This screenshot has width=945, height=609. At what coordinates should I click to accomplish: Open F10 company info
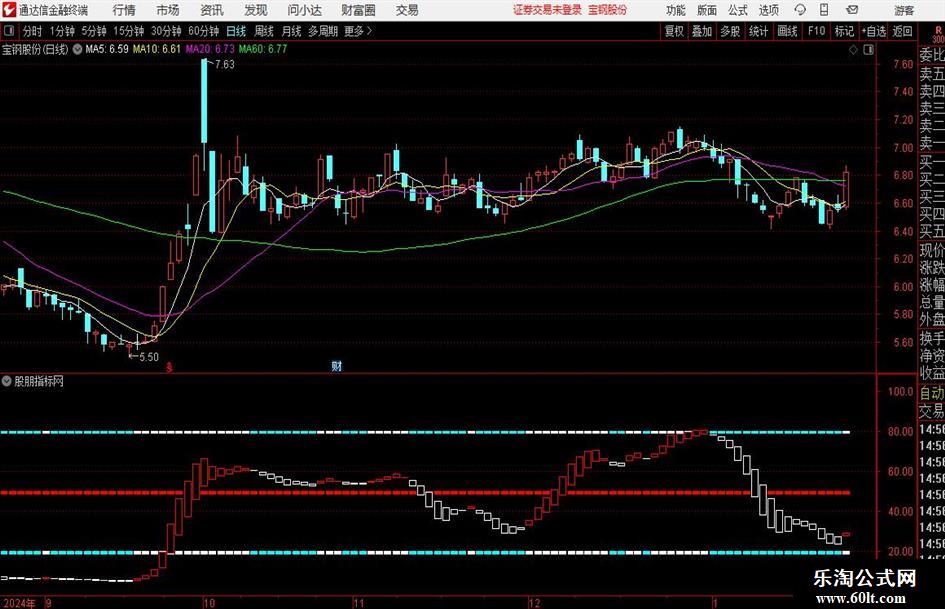pyautogui.click(x=816, y=31)
